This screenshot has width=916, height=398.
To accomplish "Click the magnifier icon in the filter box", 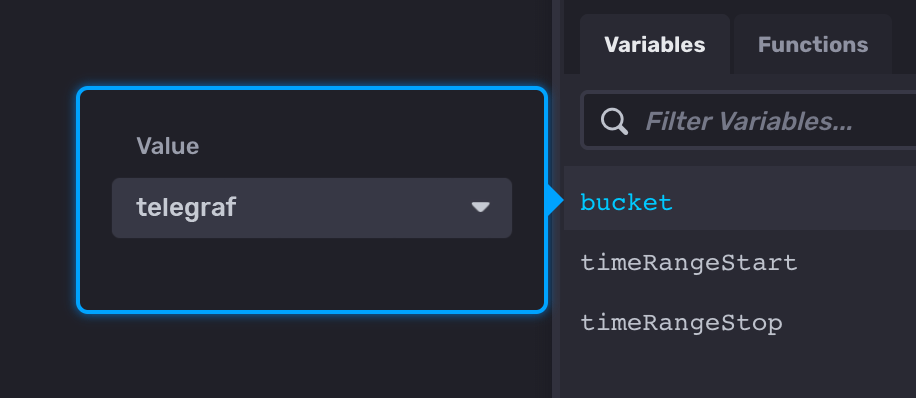I will pyautogui.click(x=614, y=122).
